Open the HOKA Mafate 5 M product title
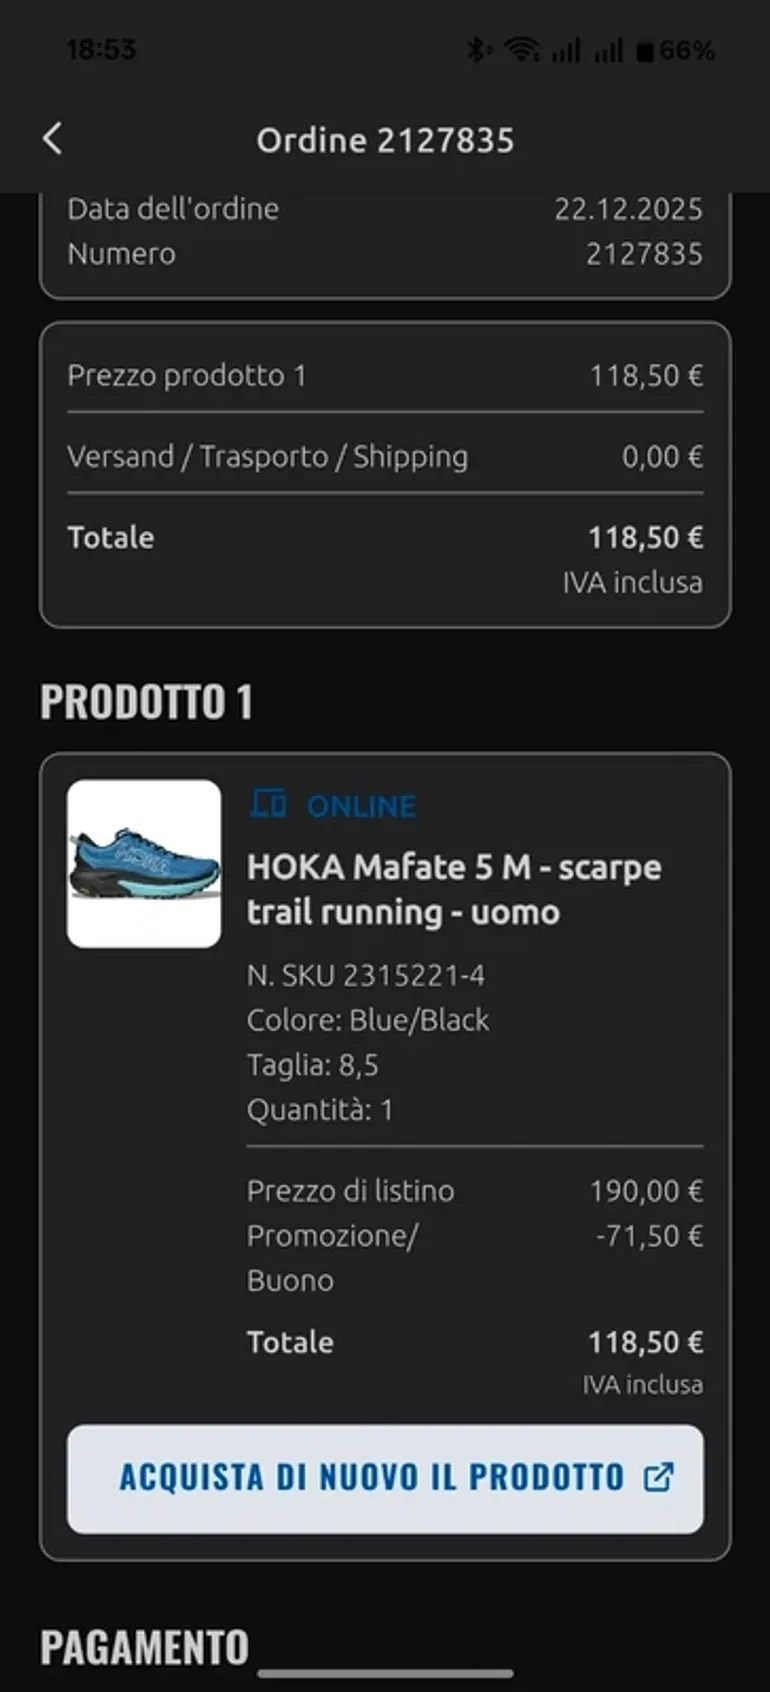This screenshot has width=770, height=1692. [454, 889]
